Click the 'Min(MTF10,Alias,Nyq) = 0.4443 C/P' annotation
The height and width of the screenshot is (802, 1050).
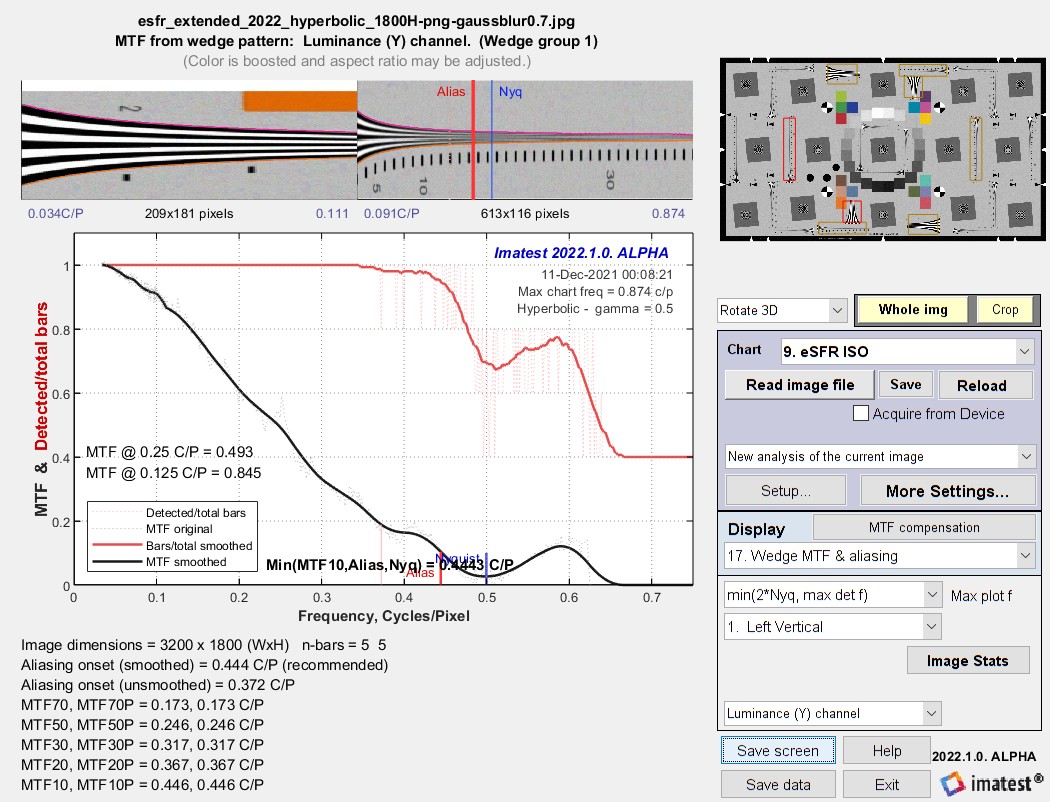tap(390, 564)
